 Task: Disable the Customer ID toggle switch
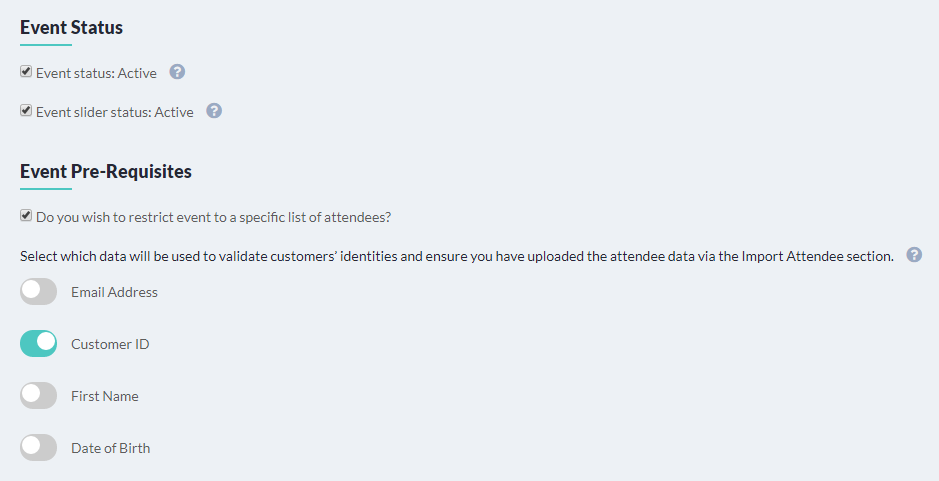38,344
